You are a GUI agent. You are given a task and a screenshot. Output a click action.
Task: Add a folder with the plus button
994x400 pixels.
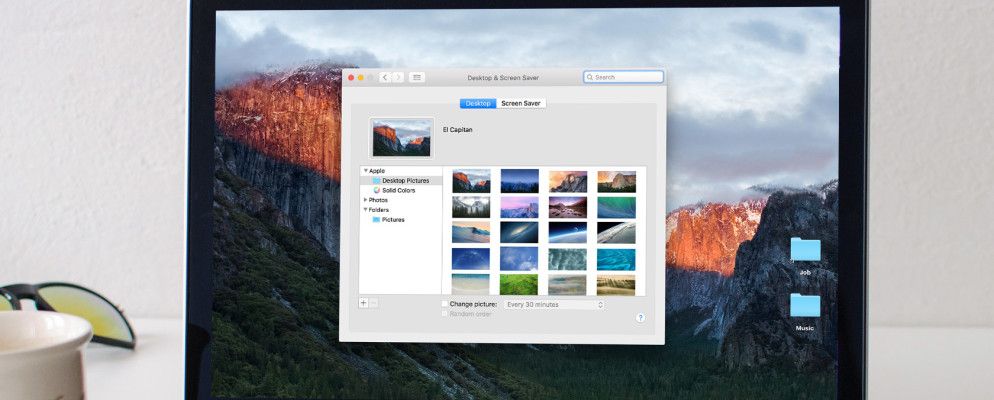click(363, 303)
